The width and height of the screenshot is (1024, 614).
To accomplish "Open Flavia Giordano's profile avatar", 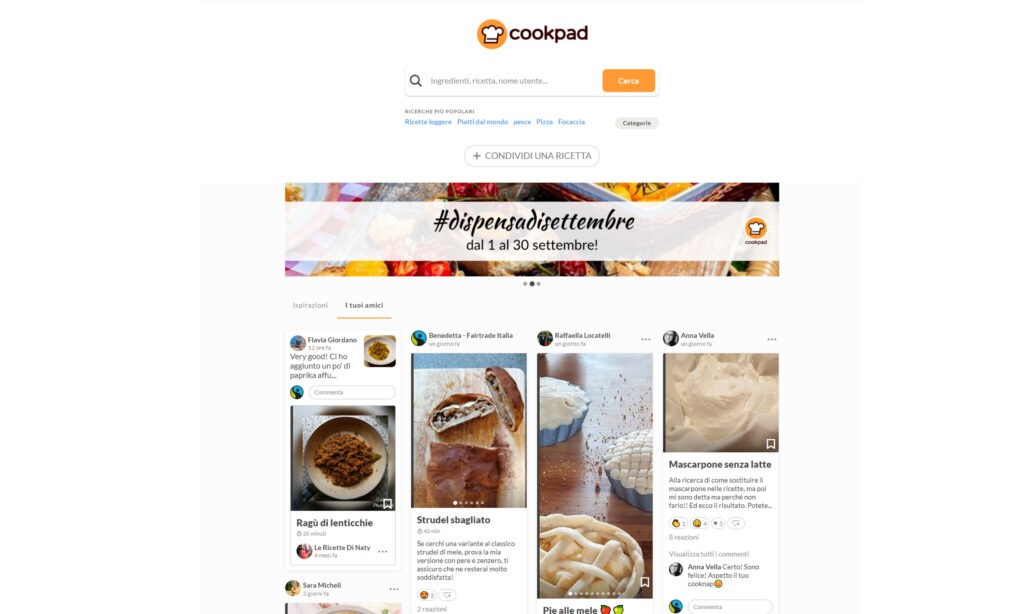I will (x=298, y=343).
